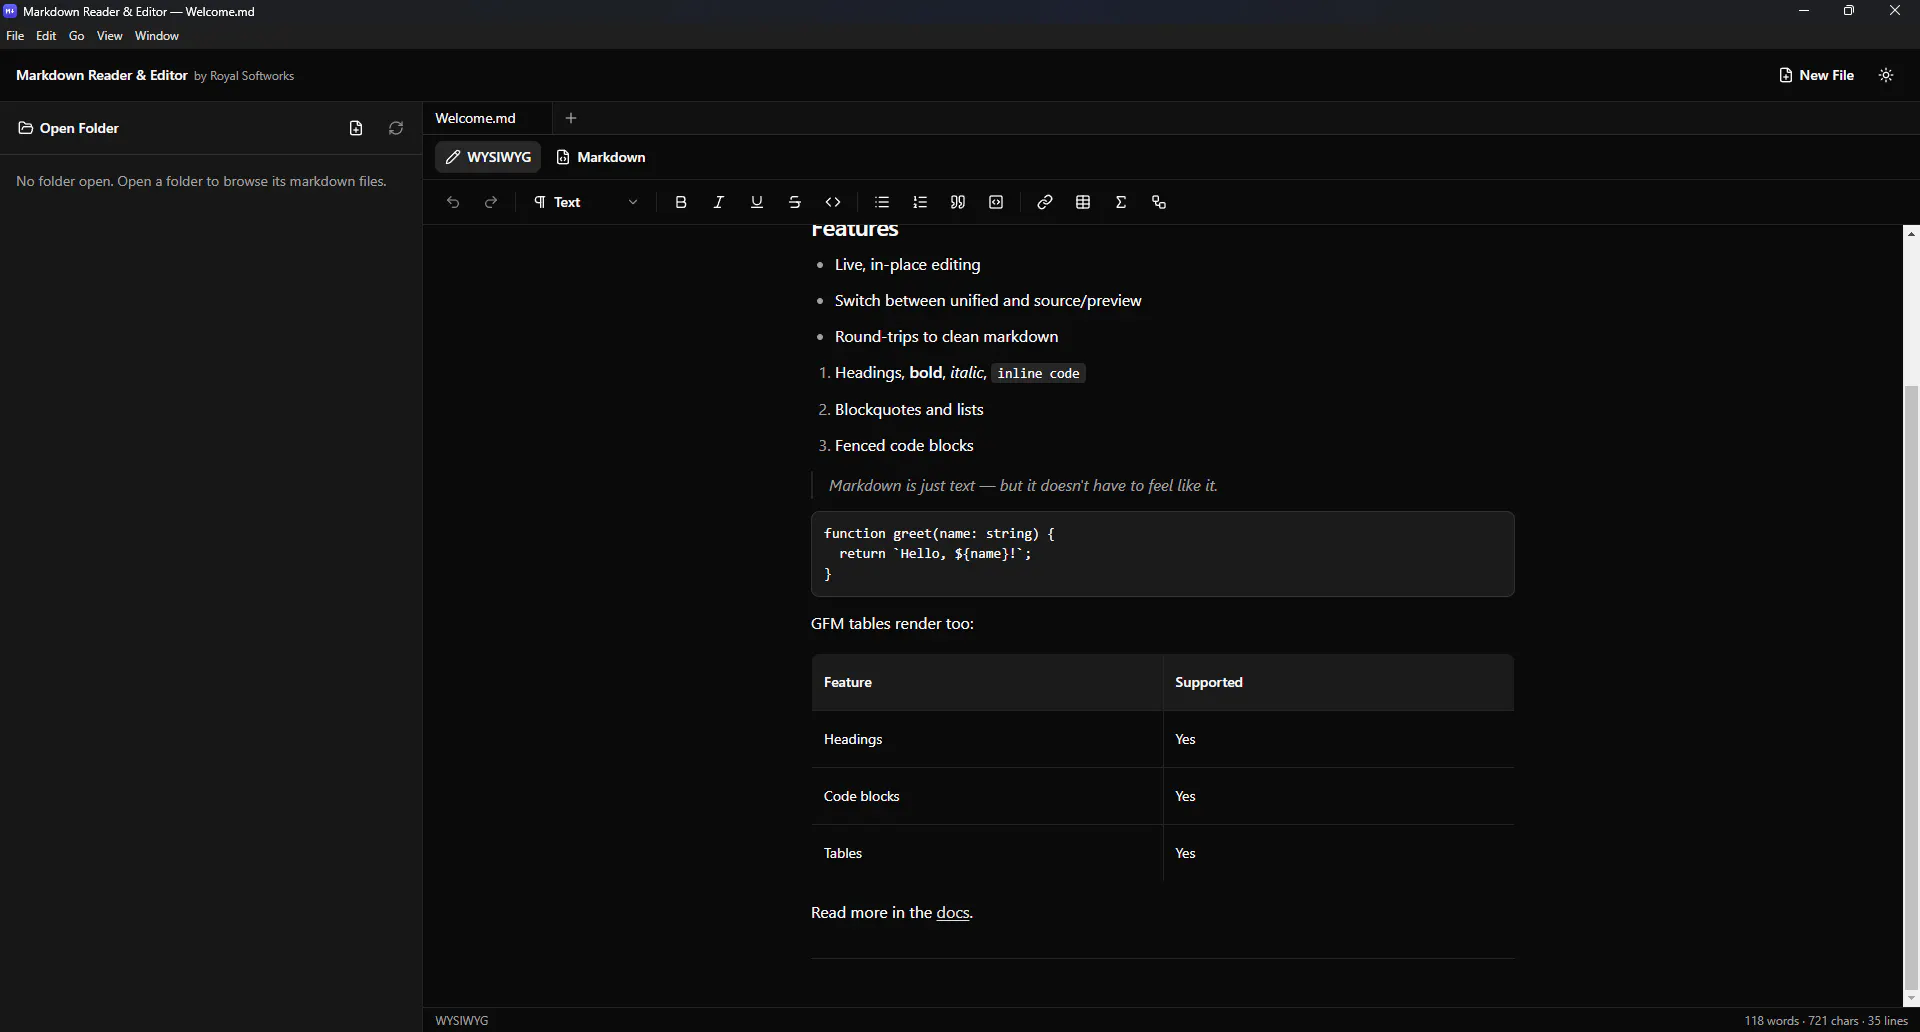Insert a blockquote
The height and width of the screenshot is (1032, 1920).
(x=958, y=203)
